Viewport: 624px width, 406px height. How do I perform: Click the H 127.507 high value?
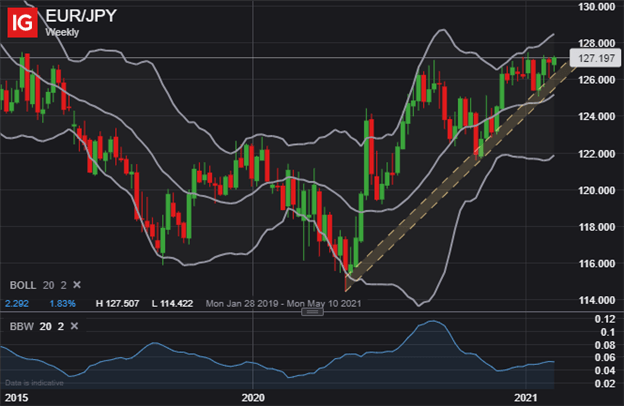pos(117,304)
